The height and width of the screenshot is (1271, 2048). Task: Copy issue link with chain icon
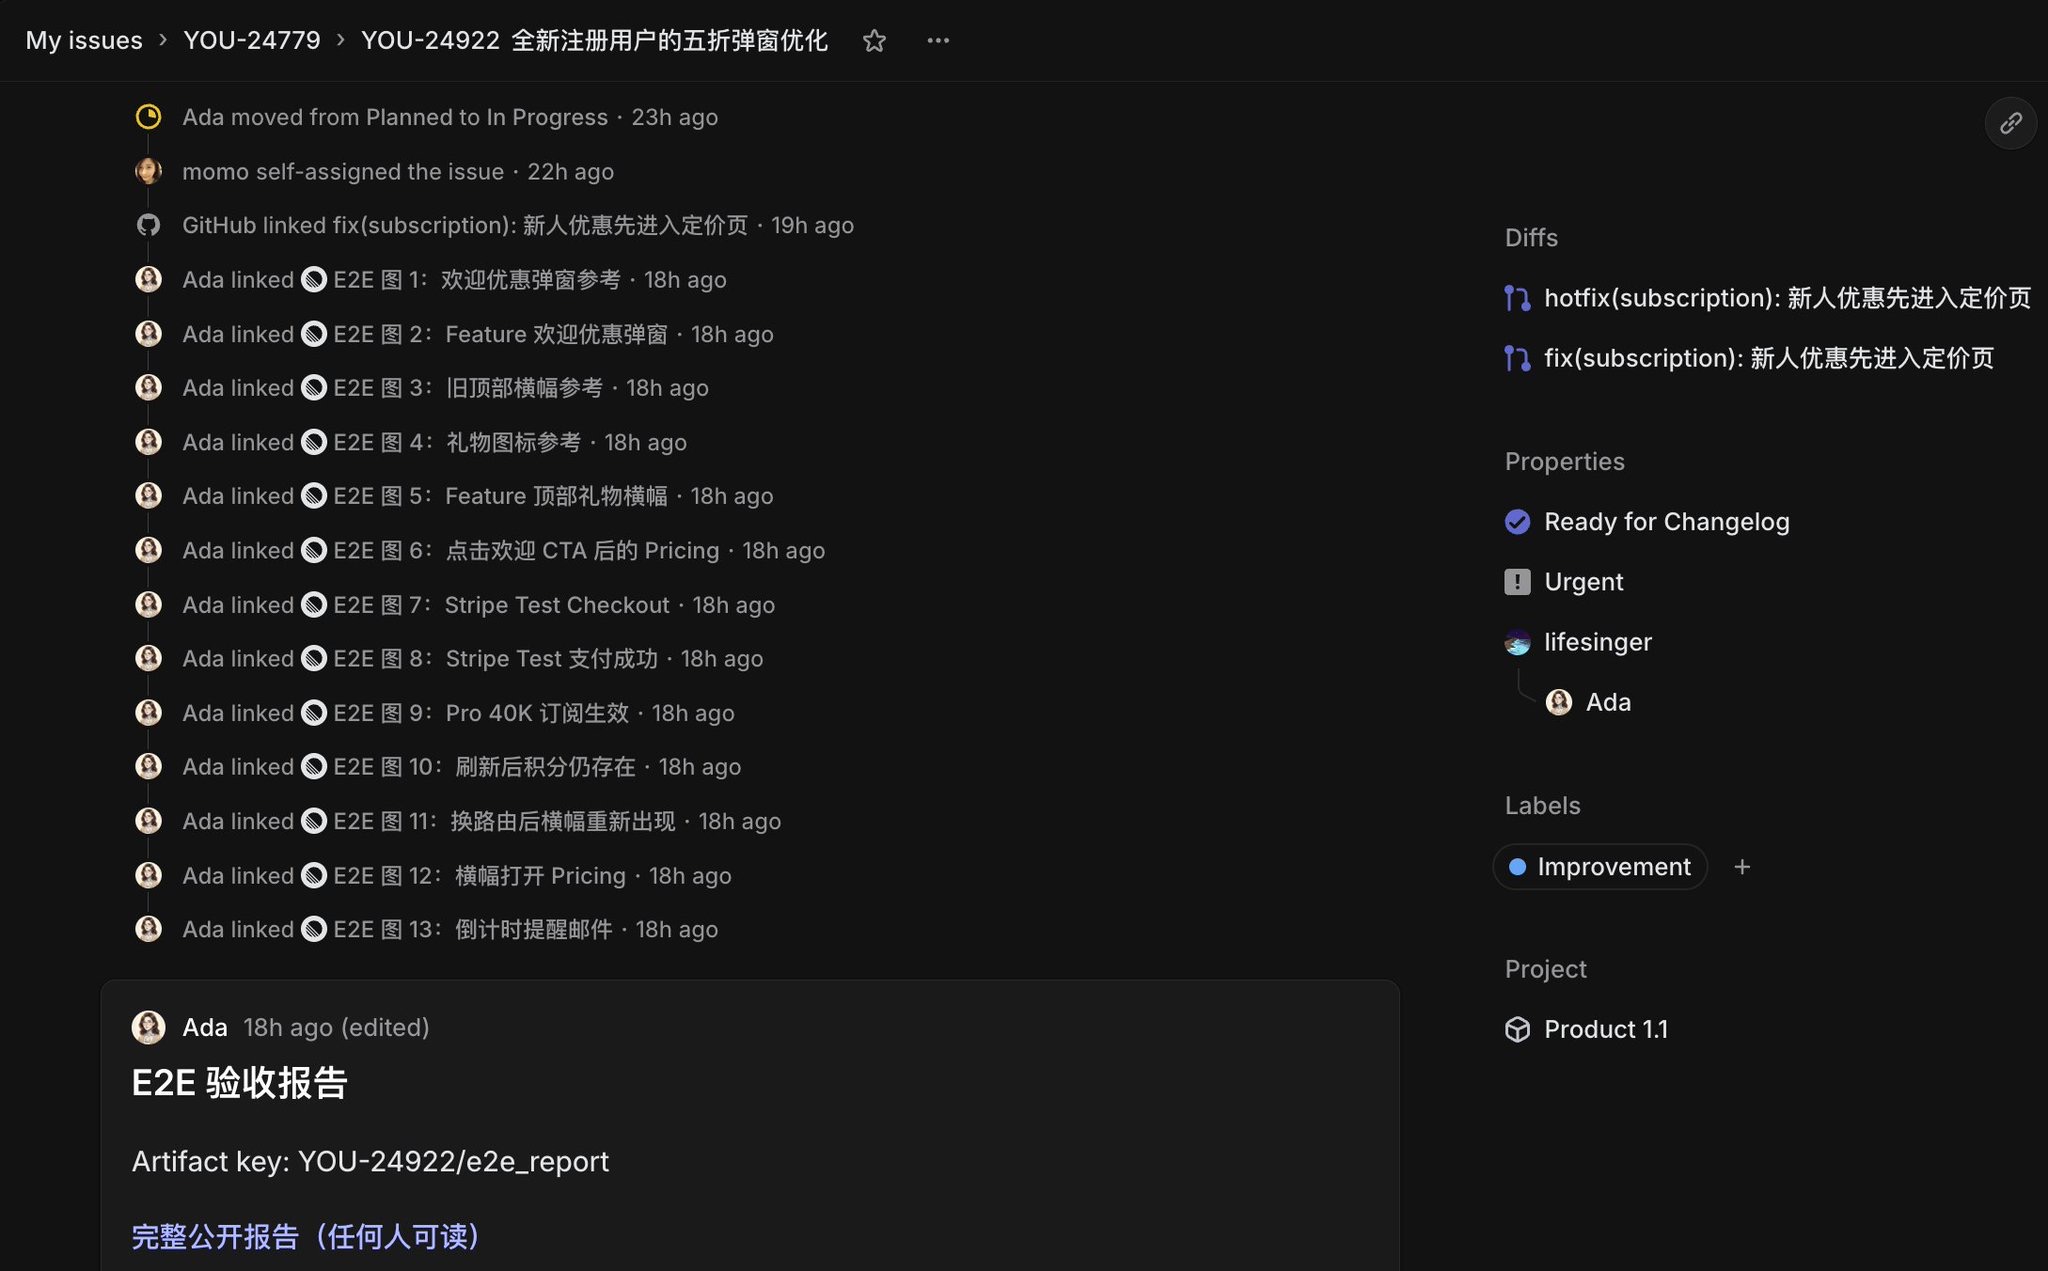pos(2010,124)
